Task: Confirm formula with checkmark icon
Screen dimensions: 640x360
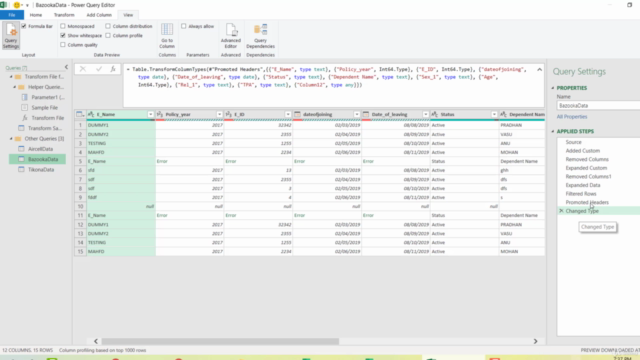Action: click(99, 69)
